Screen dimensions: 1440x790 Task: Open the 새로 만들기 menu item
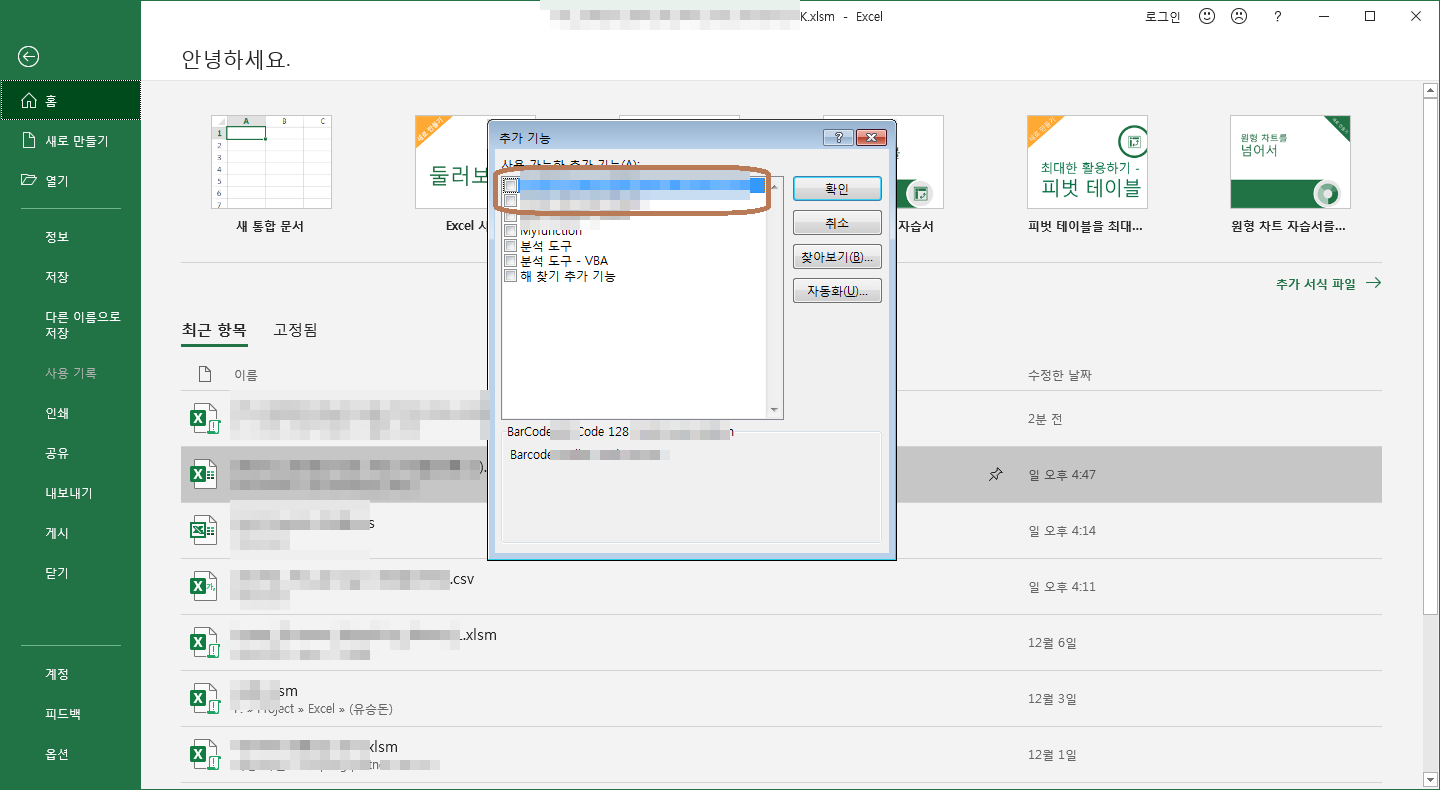tap(76, 141)
